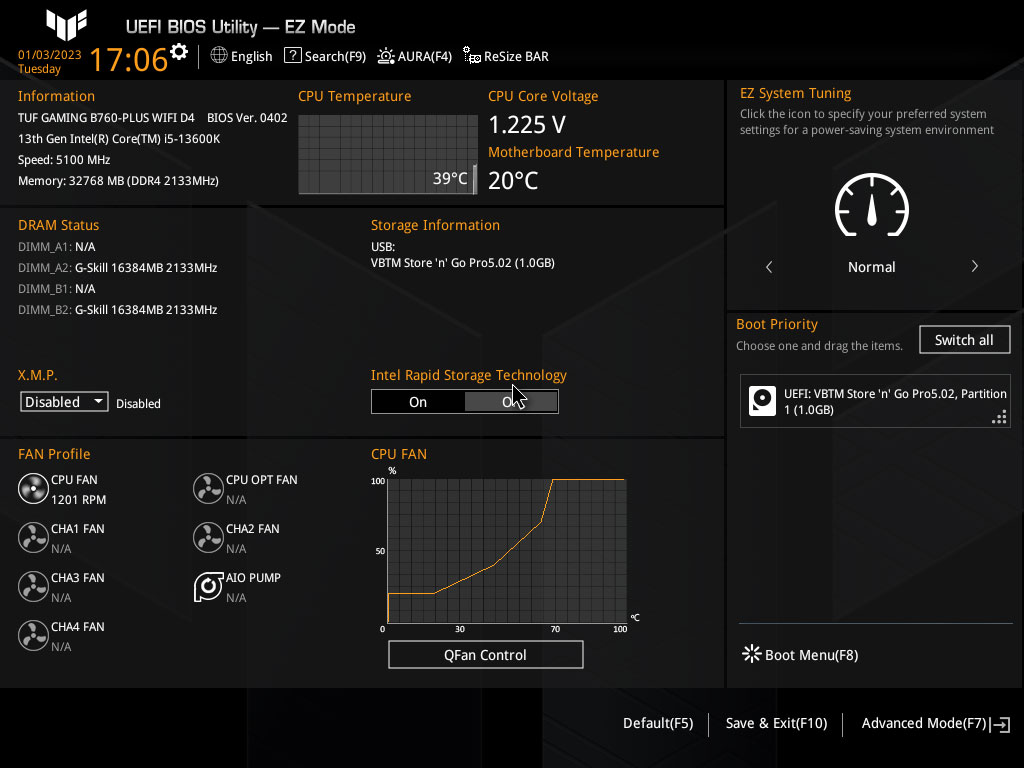Click the CPU OPT FAN icon

[x=208, y=489]
